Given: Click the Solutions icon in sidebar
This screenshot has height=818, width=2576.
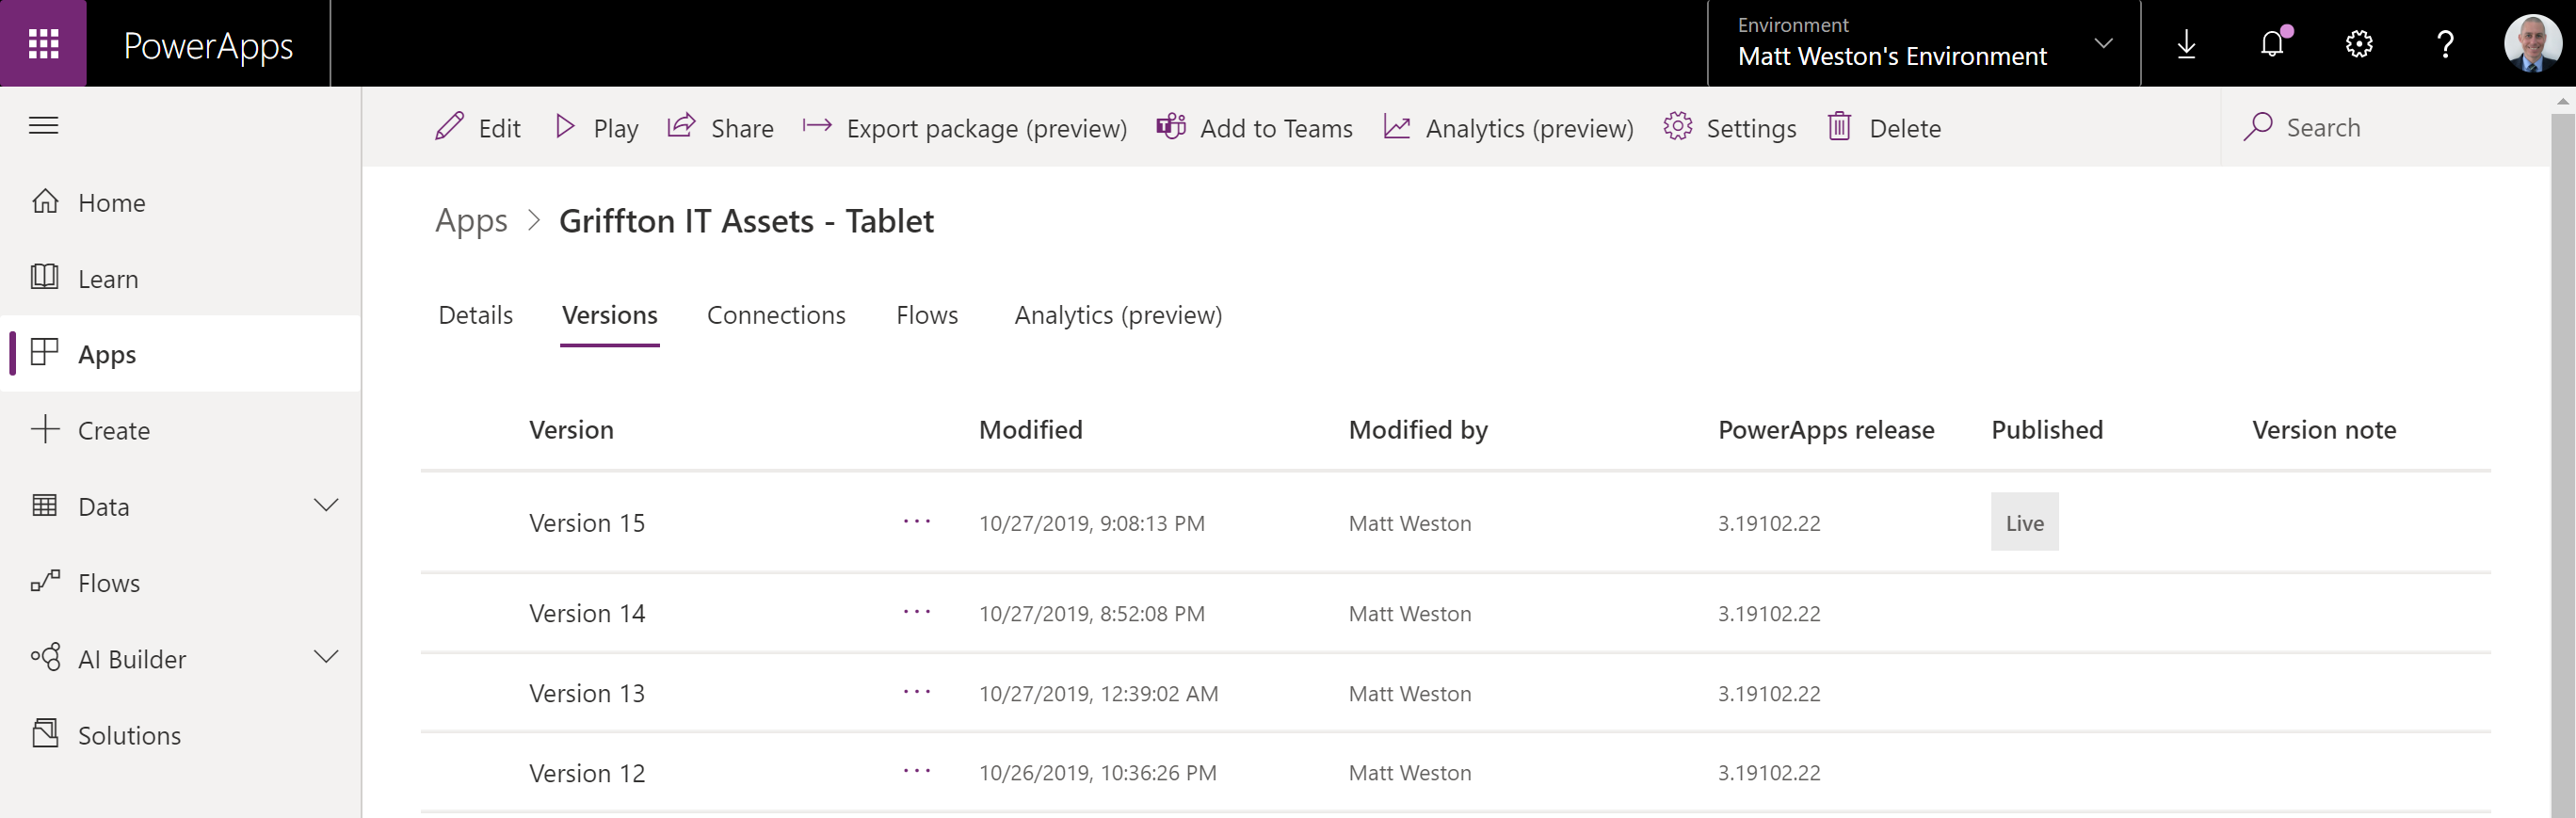Looking at the screenshot, I should pos(45,733).
